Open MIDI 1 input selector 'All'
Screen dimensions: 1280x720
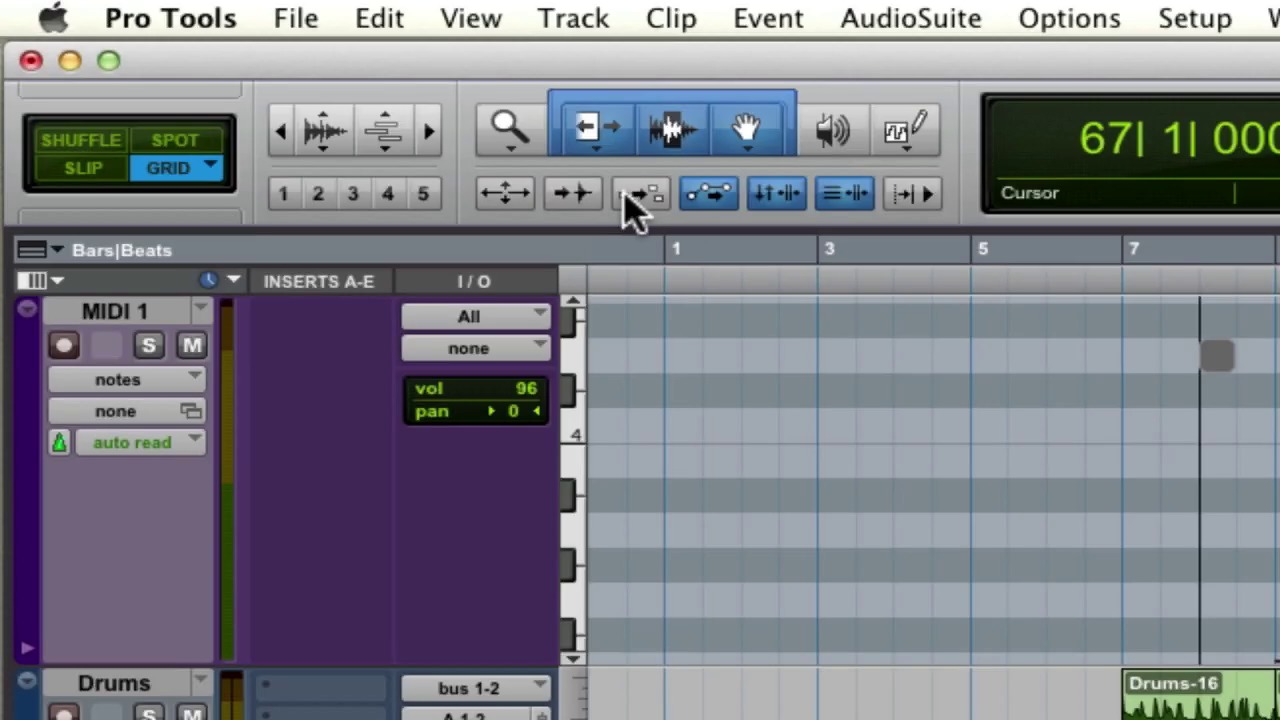click(475, 316)
